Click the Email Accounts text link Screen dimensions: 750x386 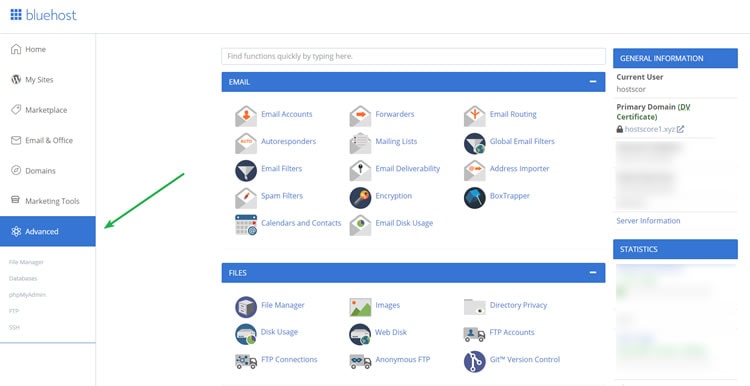[x=287, y=114]
